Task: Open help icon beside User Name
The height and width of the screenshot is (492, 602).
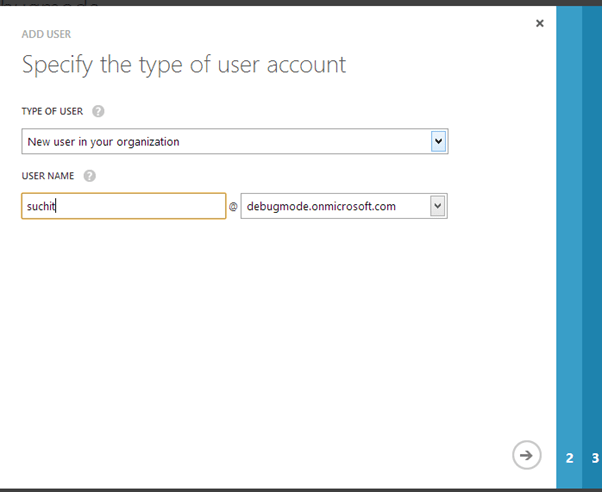Action: point(90,176)
